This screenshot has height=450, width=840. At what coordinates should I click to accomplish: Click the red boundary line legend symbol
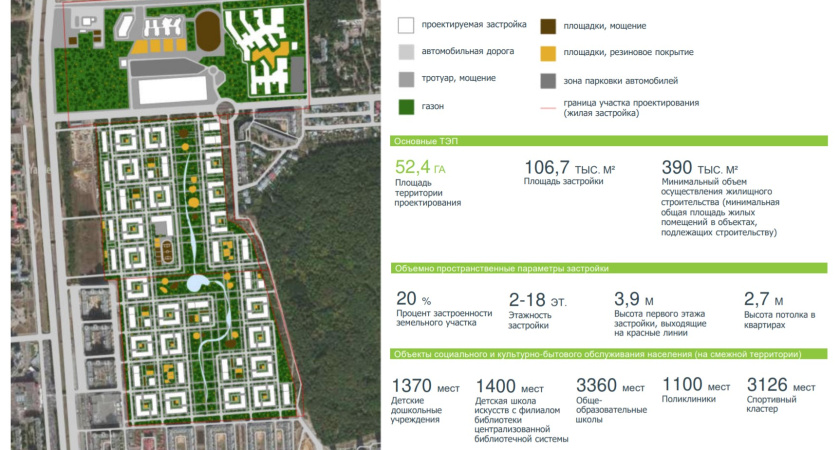click(x=548, y=108)
